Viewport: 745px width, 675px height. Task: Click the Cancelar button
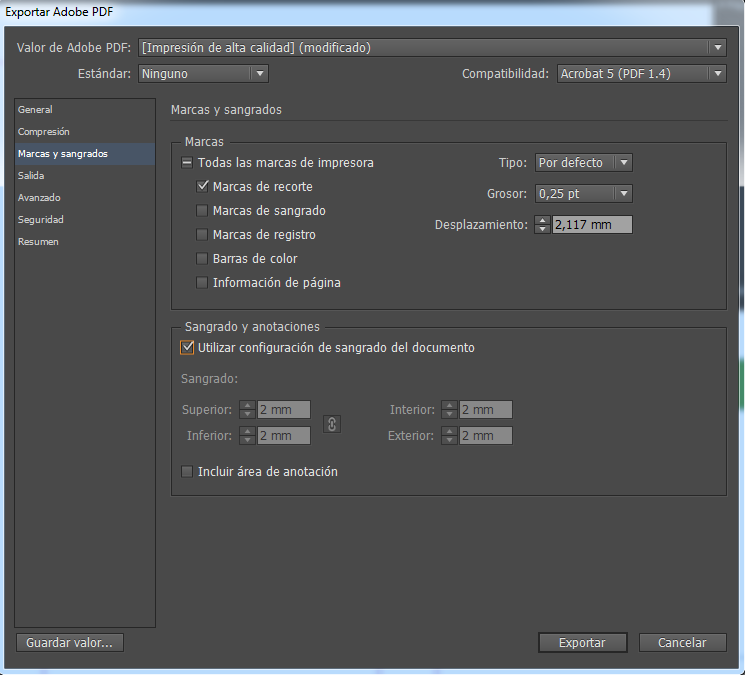682,643
